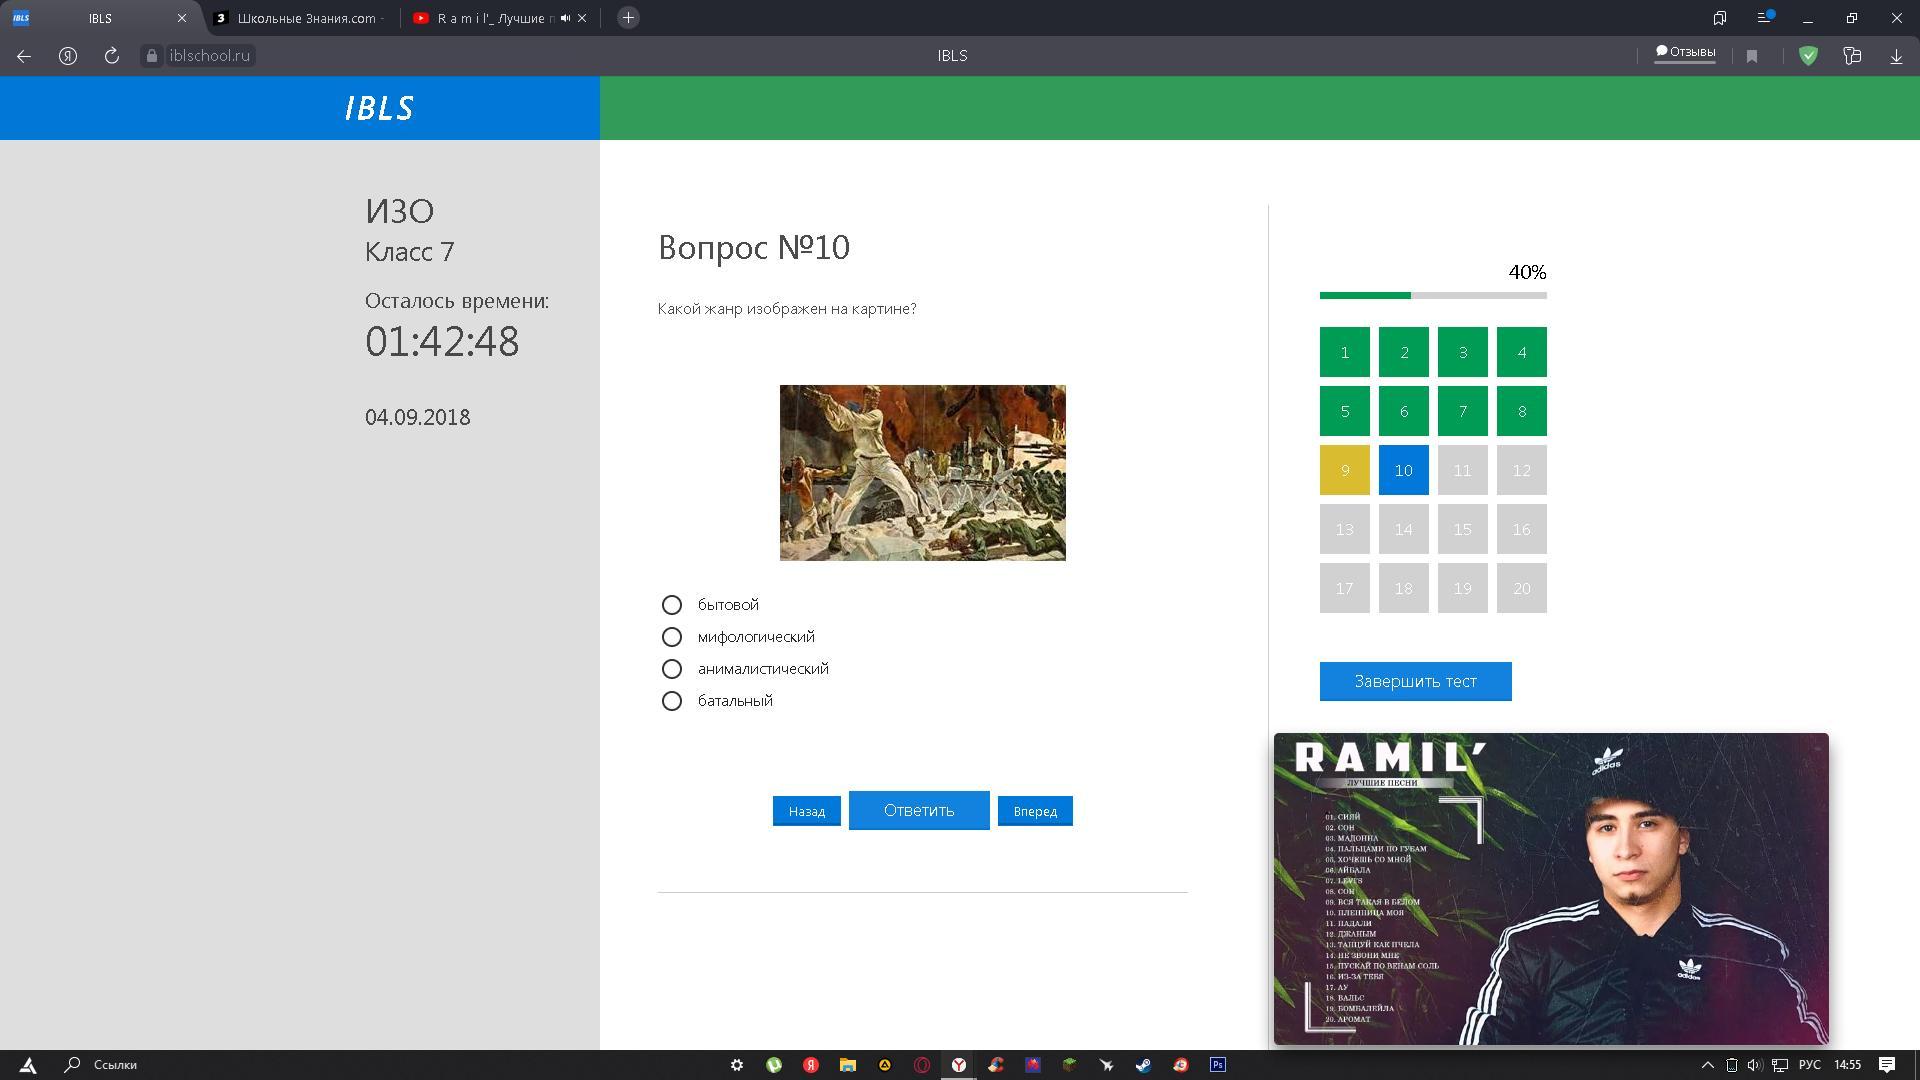Jump to question 9 tile
Viewport: 1920px width, 1080px height.
(x=1344, y=470)
